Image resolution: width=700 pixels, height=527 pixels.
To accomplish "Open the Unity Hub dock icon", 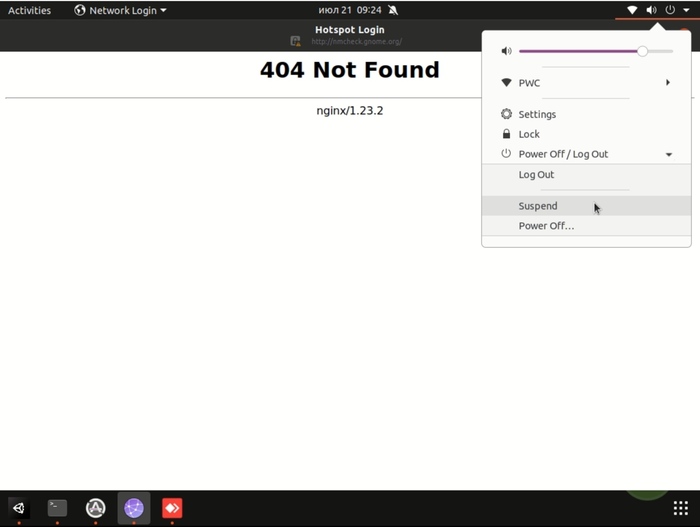I will tap(19, 508).
